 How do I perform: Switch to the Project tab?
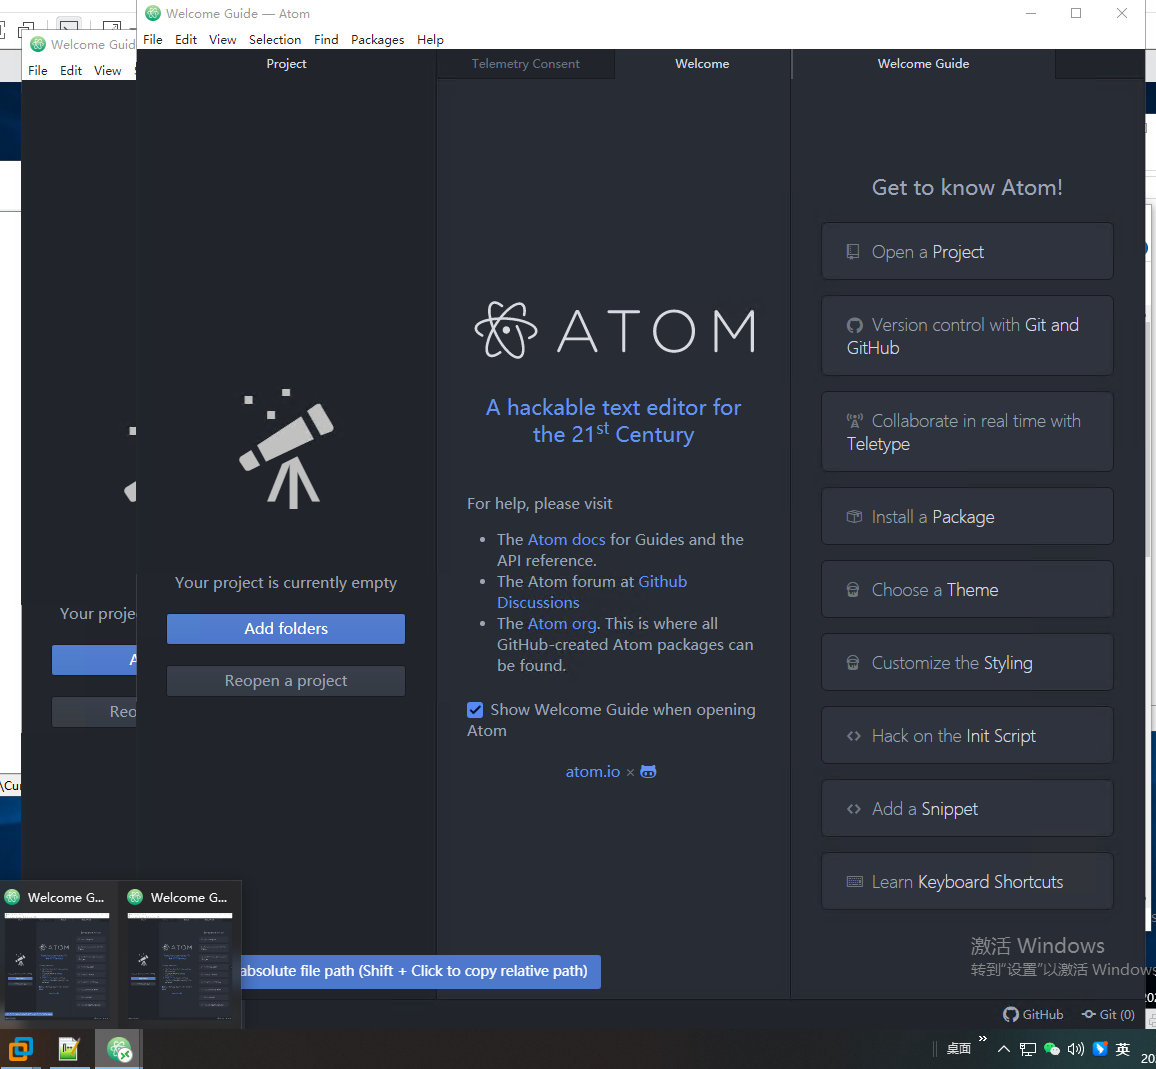286,64
